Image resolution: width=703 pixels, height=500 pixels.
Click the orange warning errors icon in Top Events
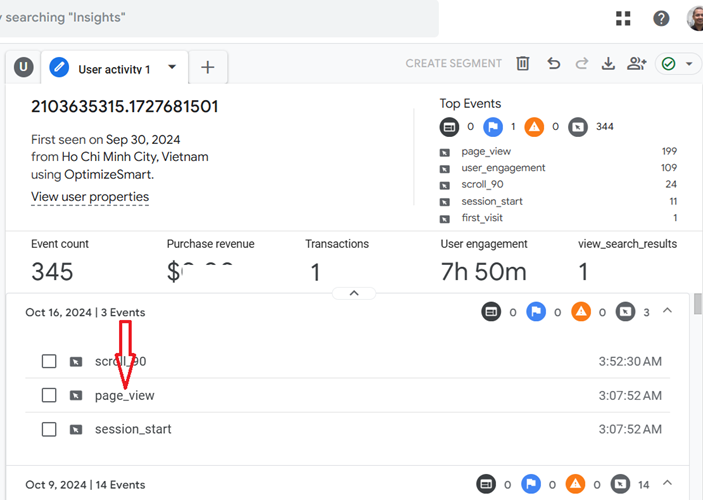point(534,127)
